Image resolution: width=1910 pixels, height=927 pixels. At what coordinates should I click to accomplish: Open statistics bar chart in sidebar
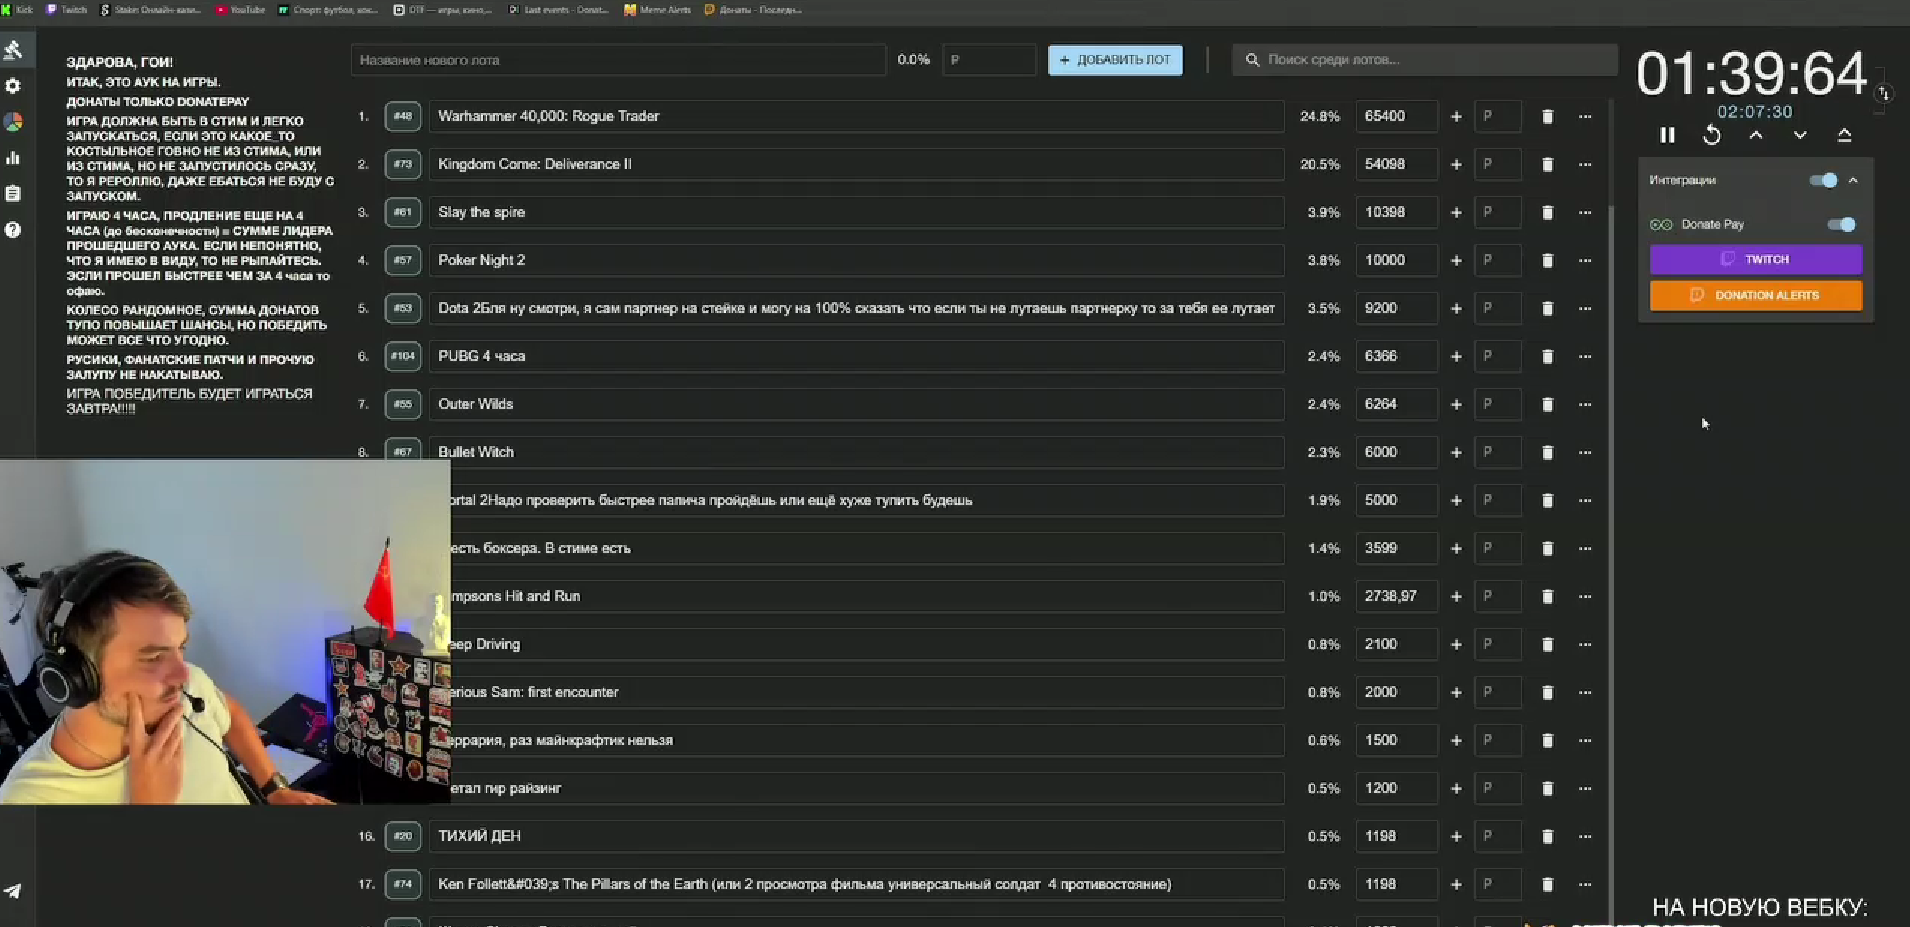point(13,158)
